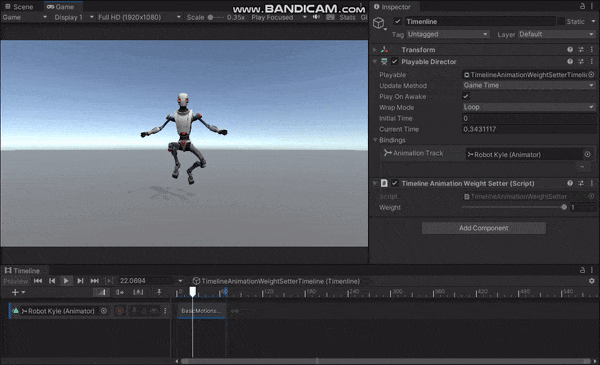
Task: Toggle the Game view shortcuts keyboard icon
Action: (x=330, y=17)
